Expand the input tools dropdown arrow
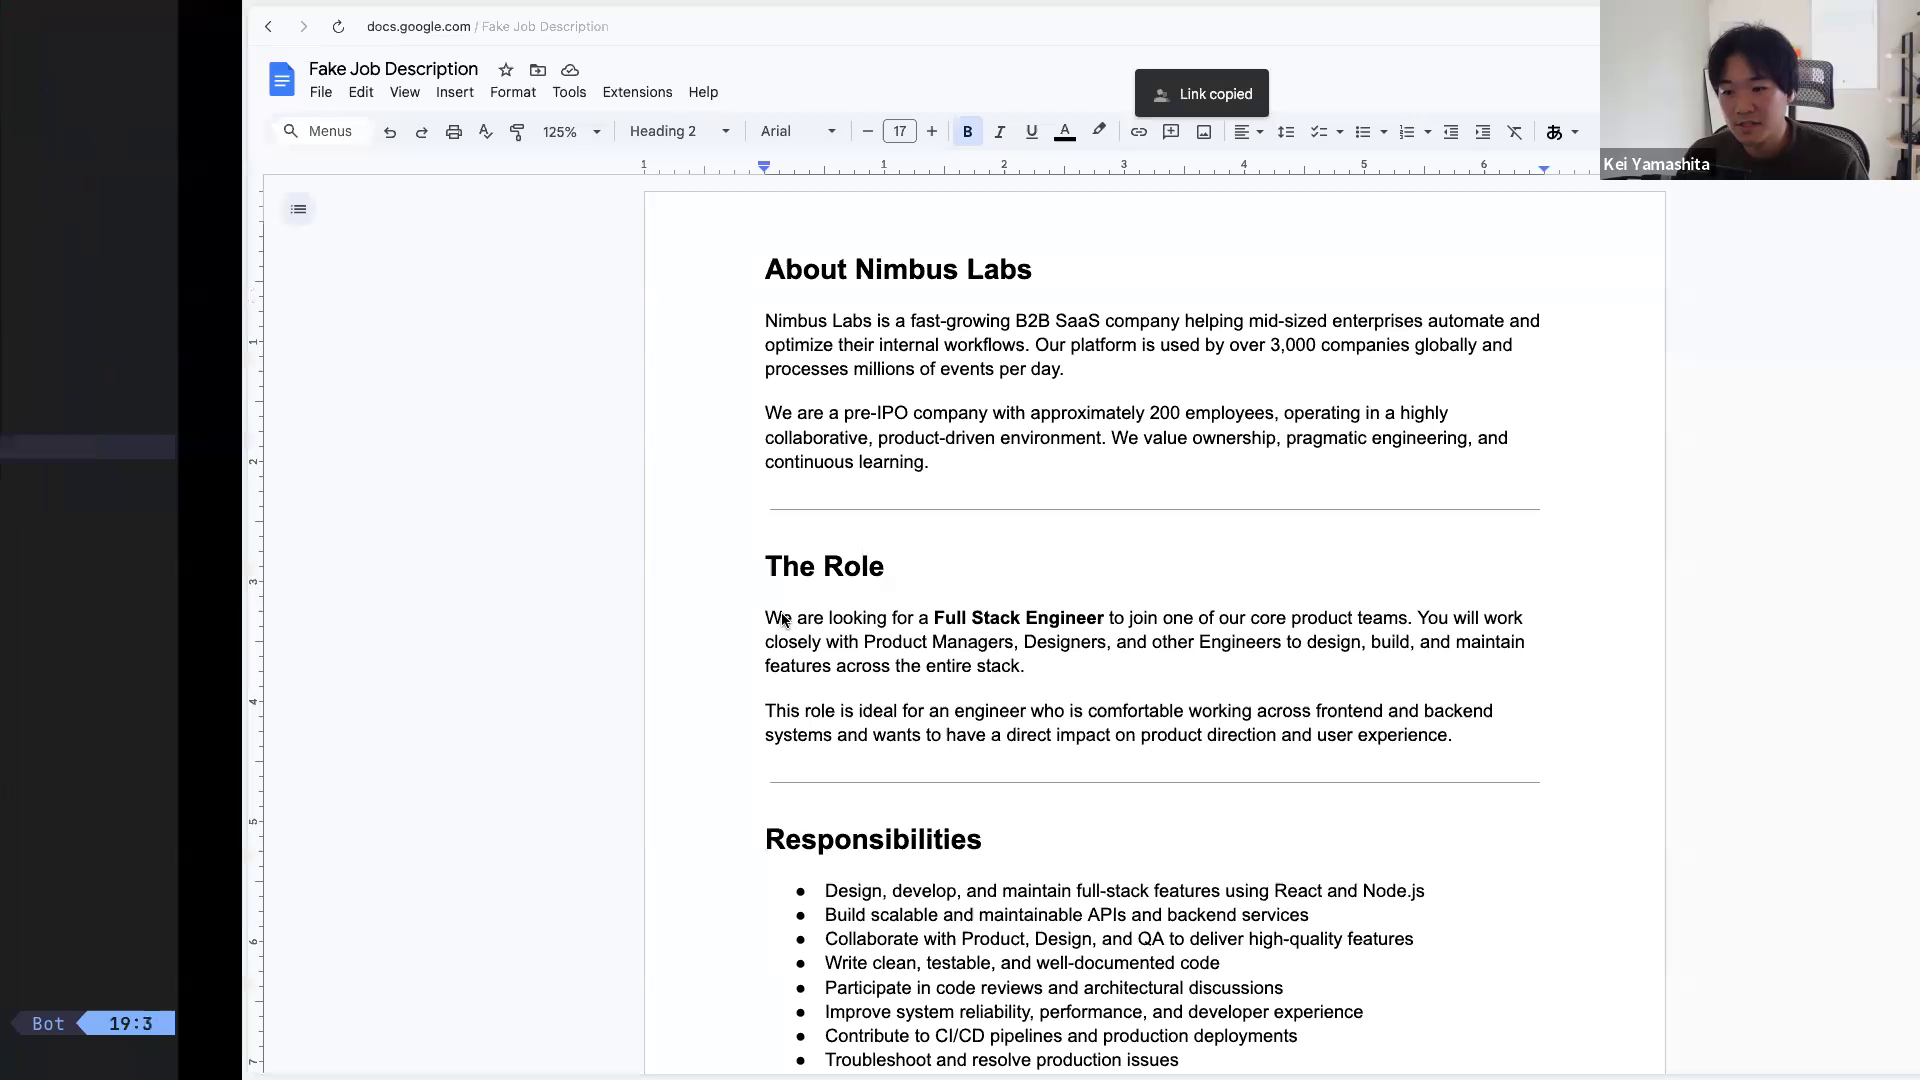Image resolution: width=1920 pixels, height=1080 pixels. (x=1575, y=132)
